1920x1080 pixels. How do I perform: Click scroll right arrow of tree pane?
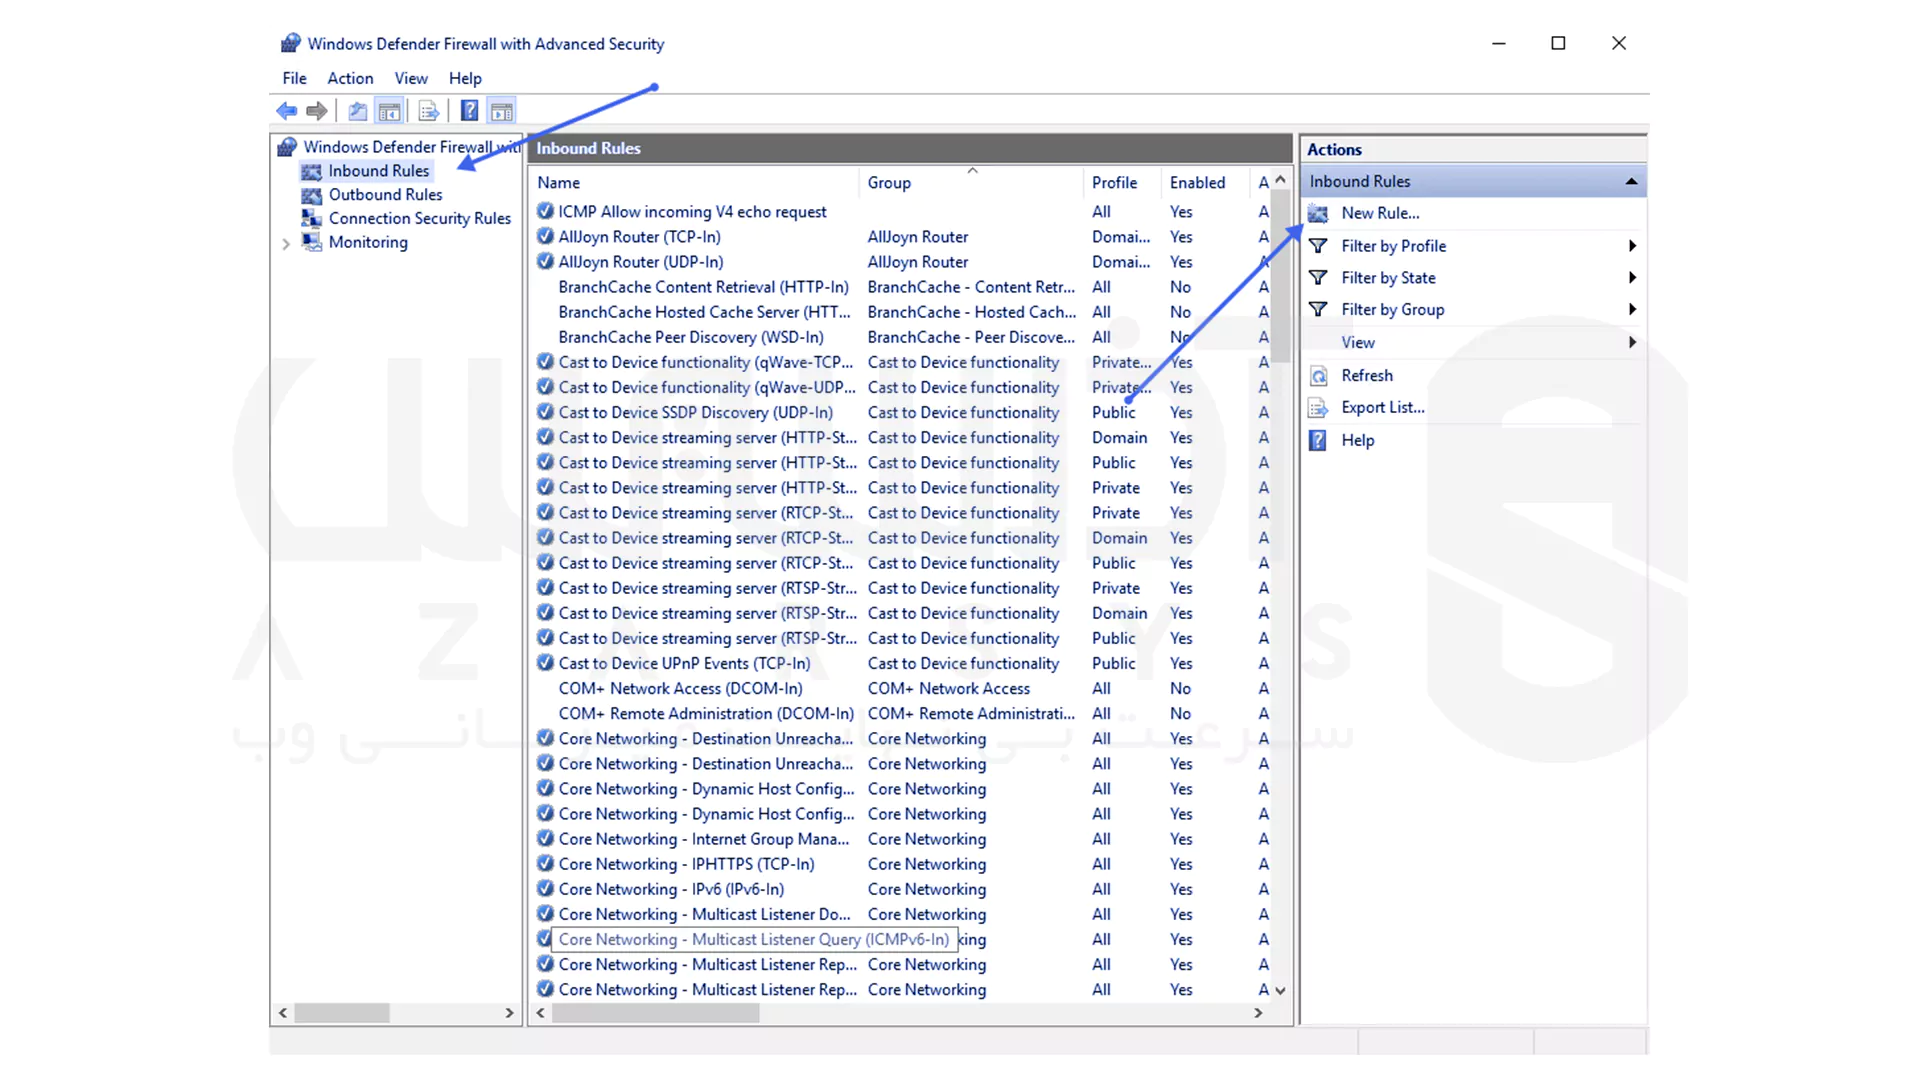click(509, 1013)
